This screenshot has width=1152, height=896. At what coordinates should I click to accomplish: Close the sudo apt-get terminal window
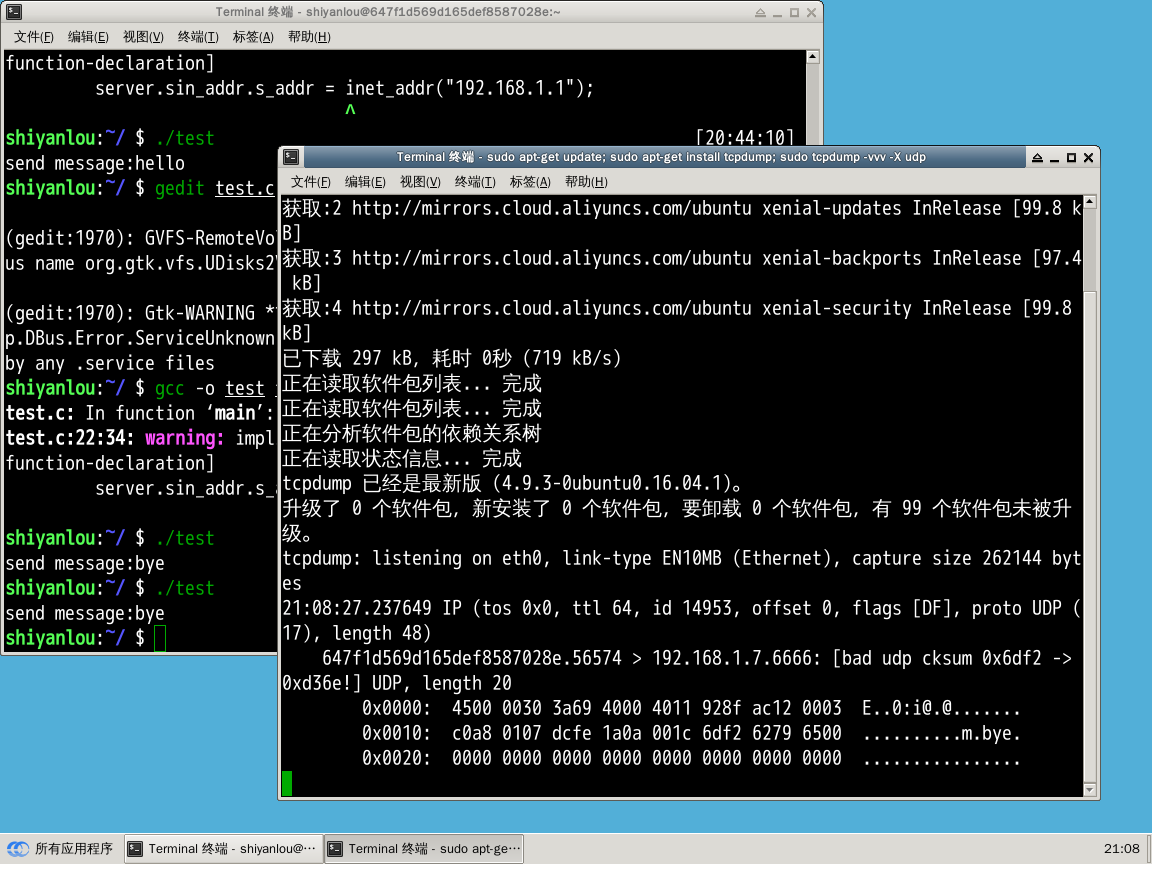coord(1088,157)
